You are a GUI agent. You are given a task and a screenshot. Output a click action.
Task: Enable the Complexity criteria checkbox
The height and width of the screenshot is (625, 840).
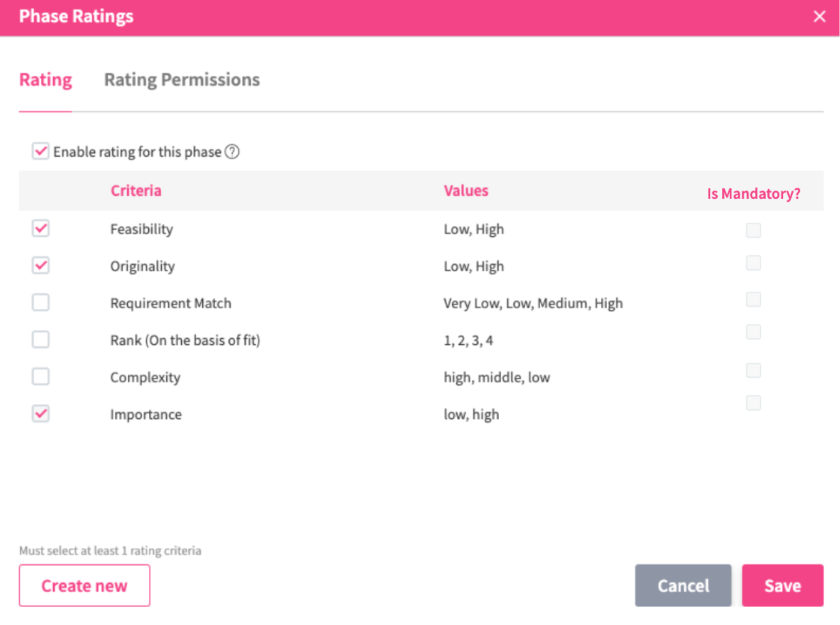coord(41,377)
